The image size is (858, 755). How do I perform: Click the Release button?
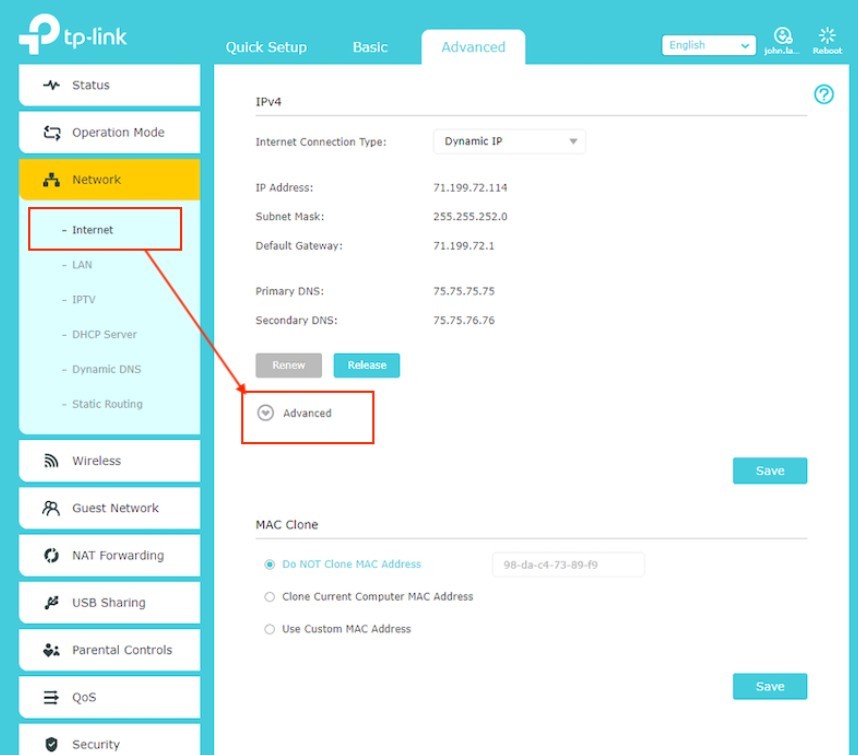366,365
